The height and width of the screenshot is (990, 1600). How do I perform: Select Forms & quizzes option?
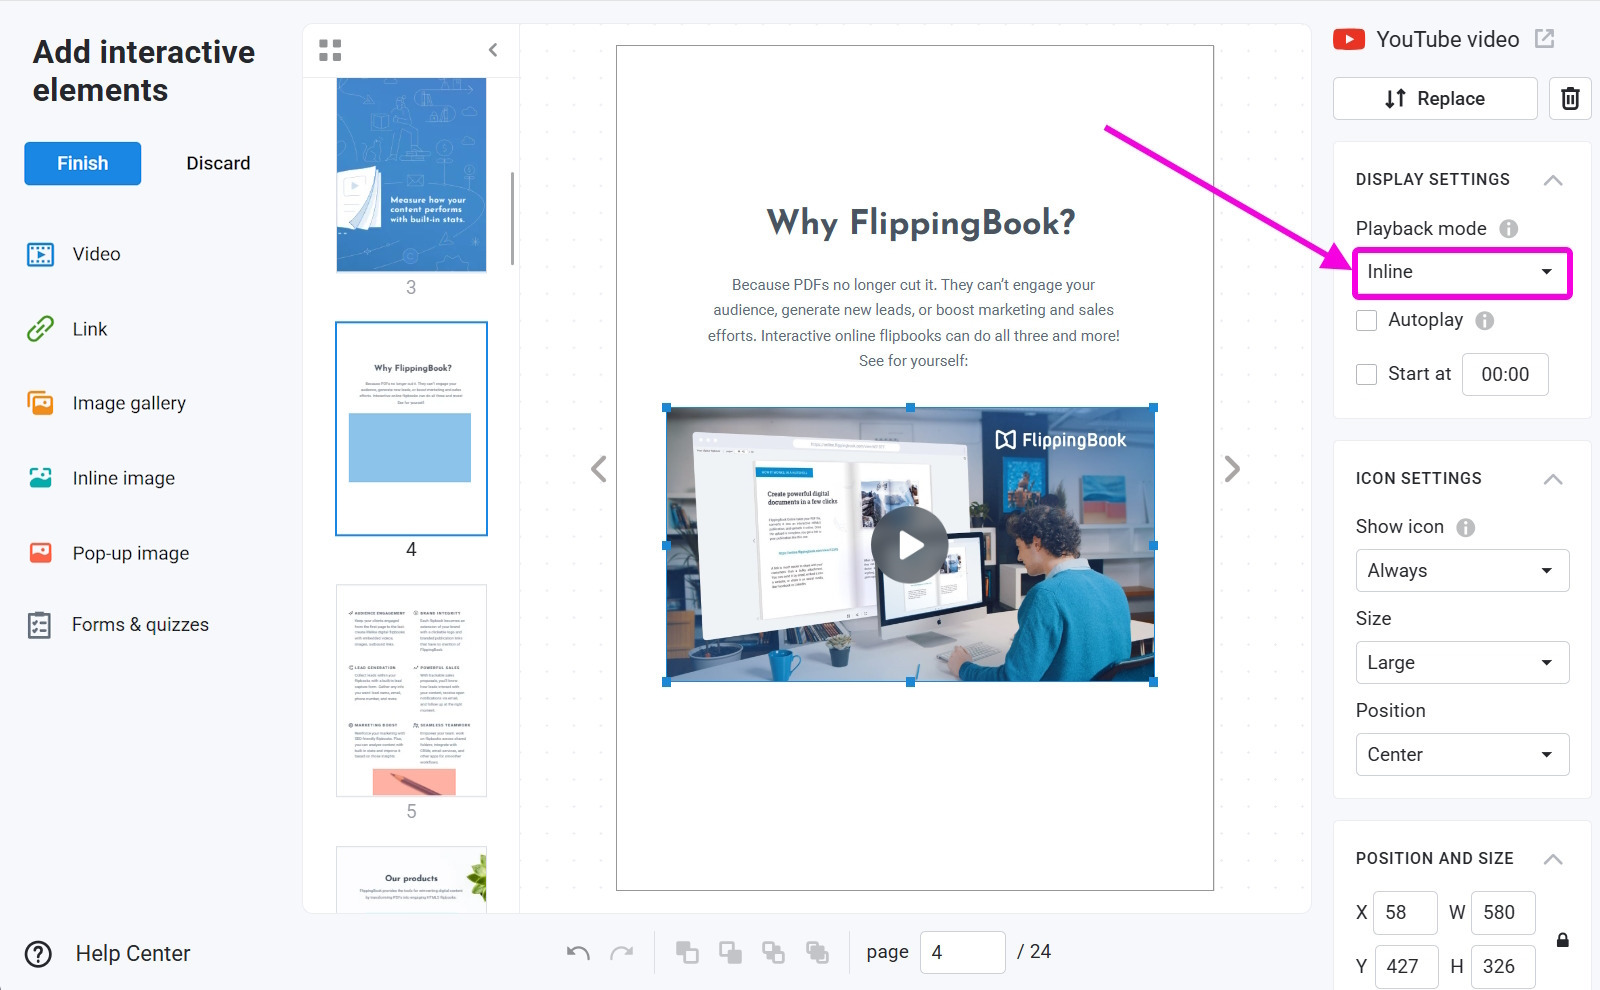click(140, 625)
